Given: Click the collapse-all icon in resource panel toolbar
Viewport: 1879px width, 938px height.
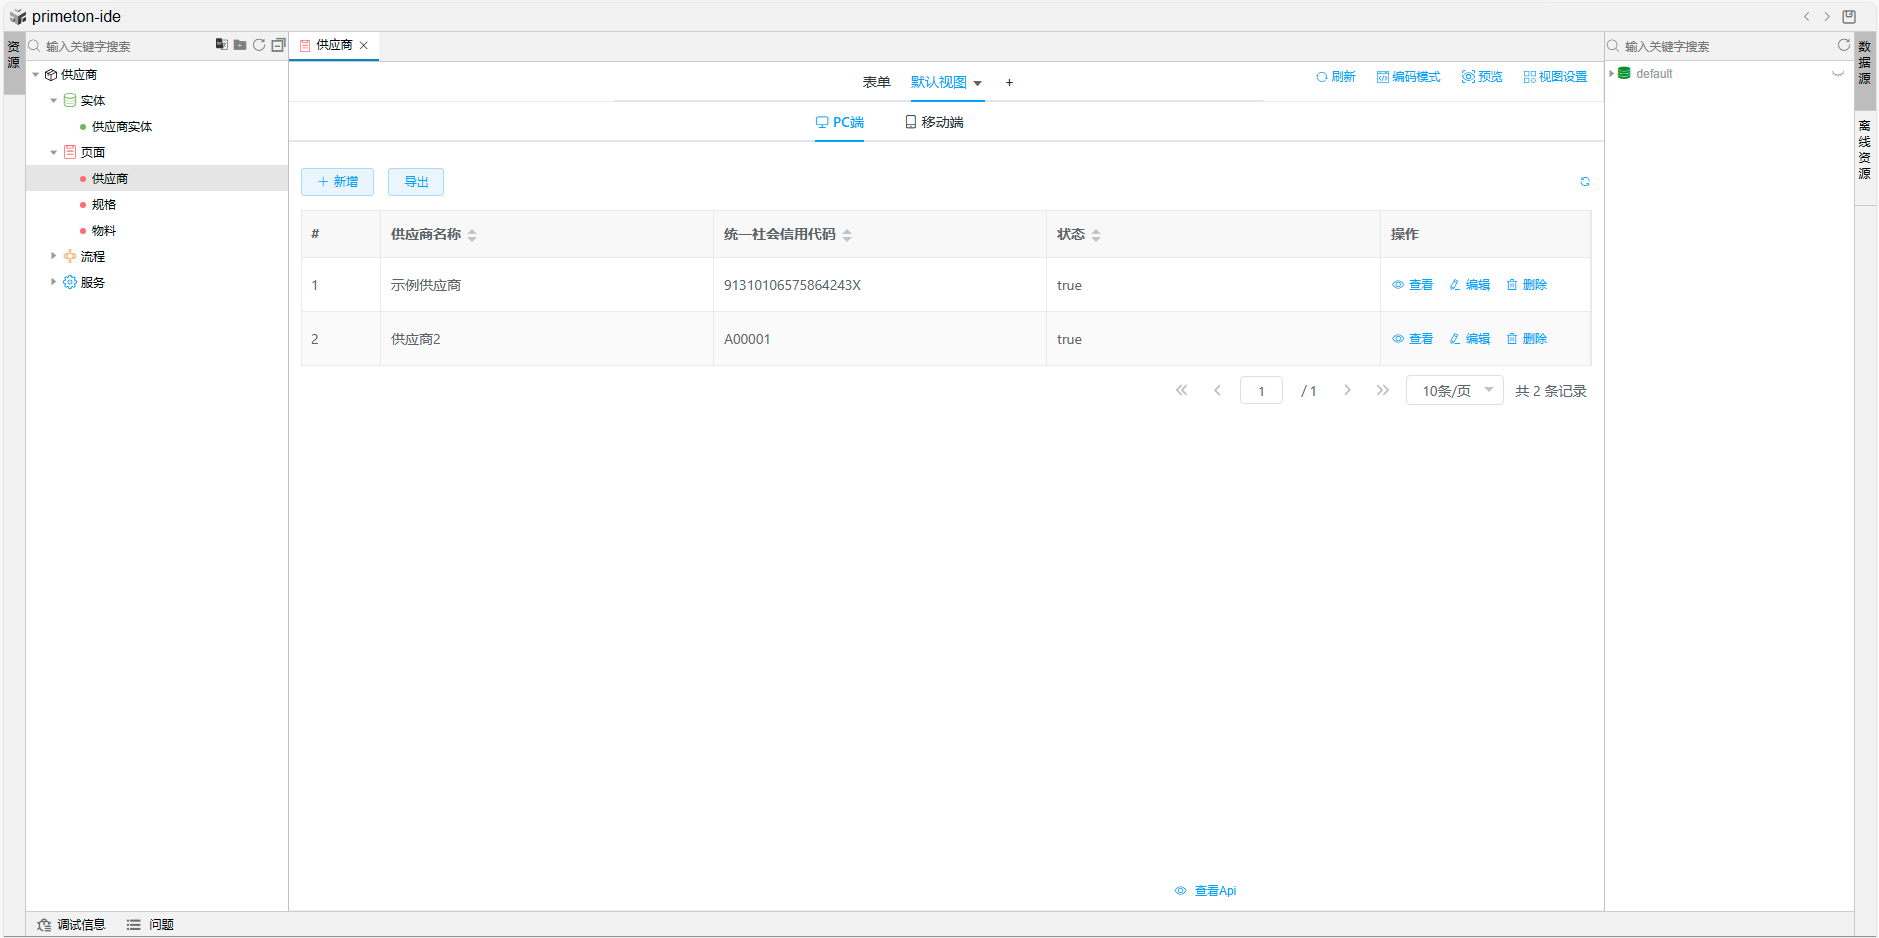Looking at the screenshot, I should click(x=278, y=45).
